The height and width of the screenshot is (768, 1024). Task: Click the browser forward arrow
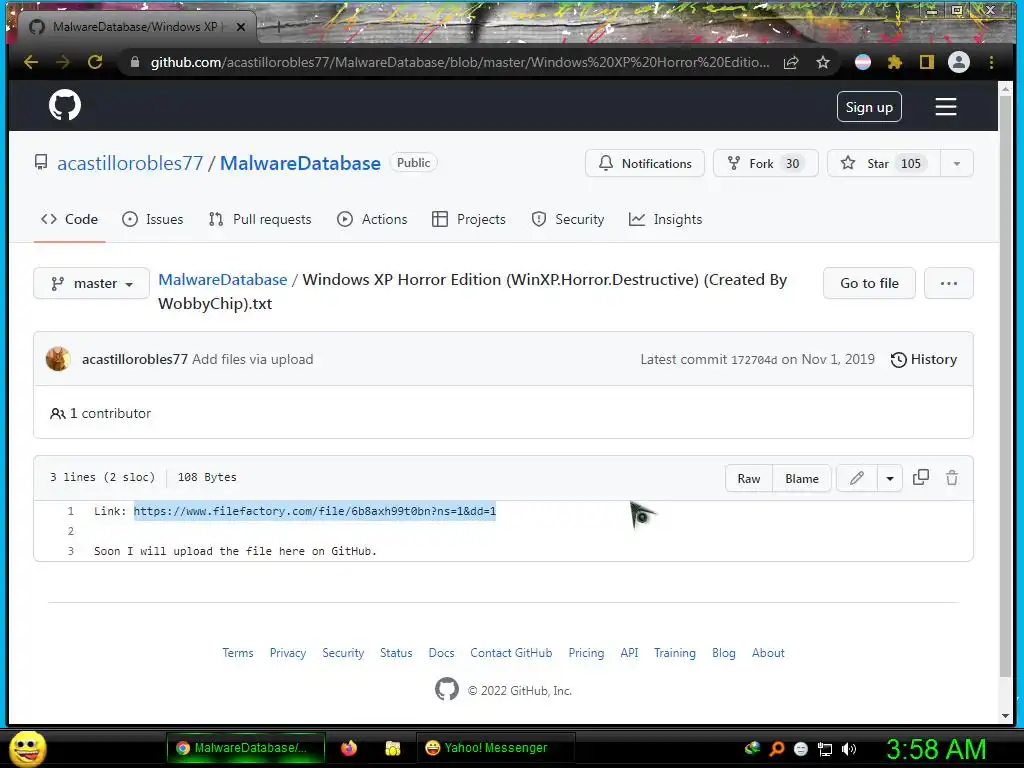(x=63, y=62)
